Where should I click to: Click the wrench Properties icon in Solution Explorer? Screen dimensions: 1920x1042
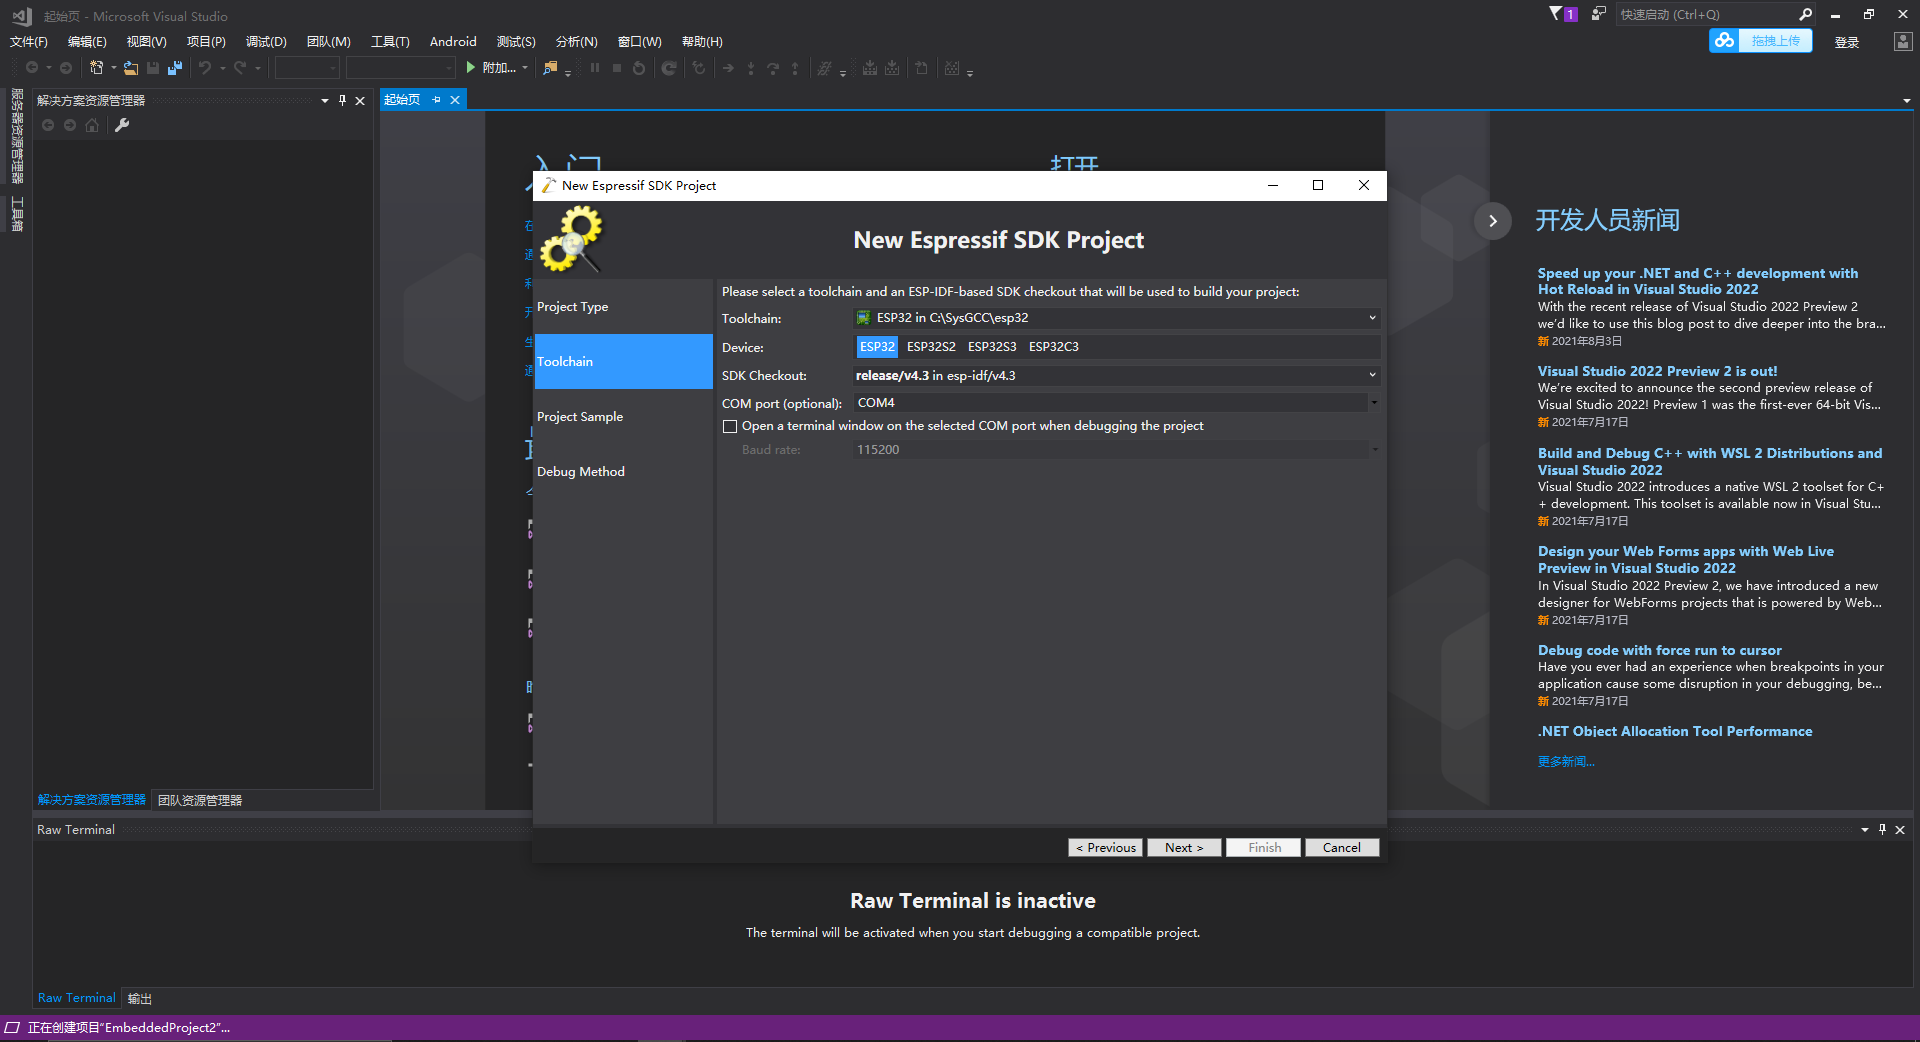tap(122, 125)
